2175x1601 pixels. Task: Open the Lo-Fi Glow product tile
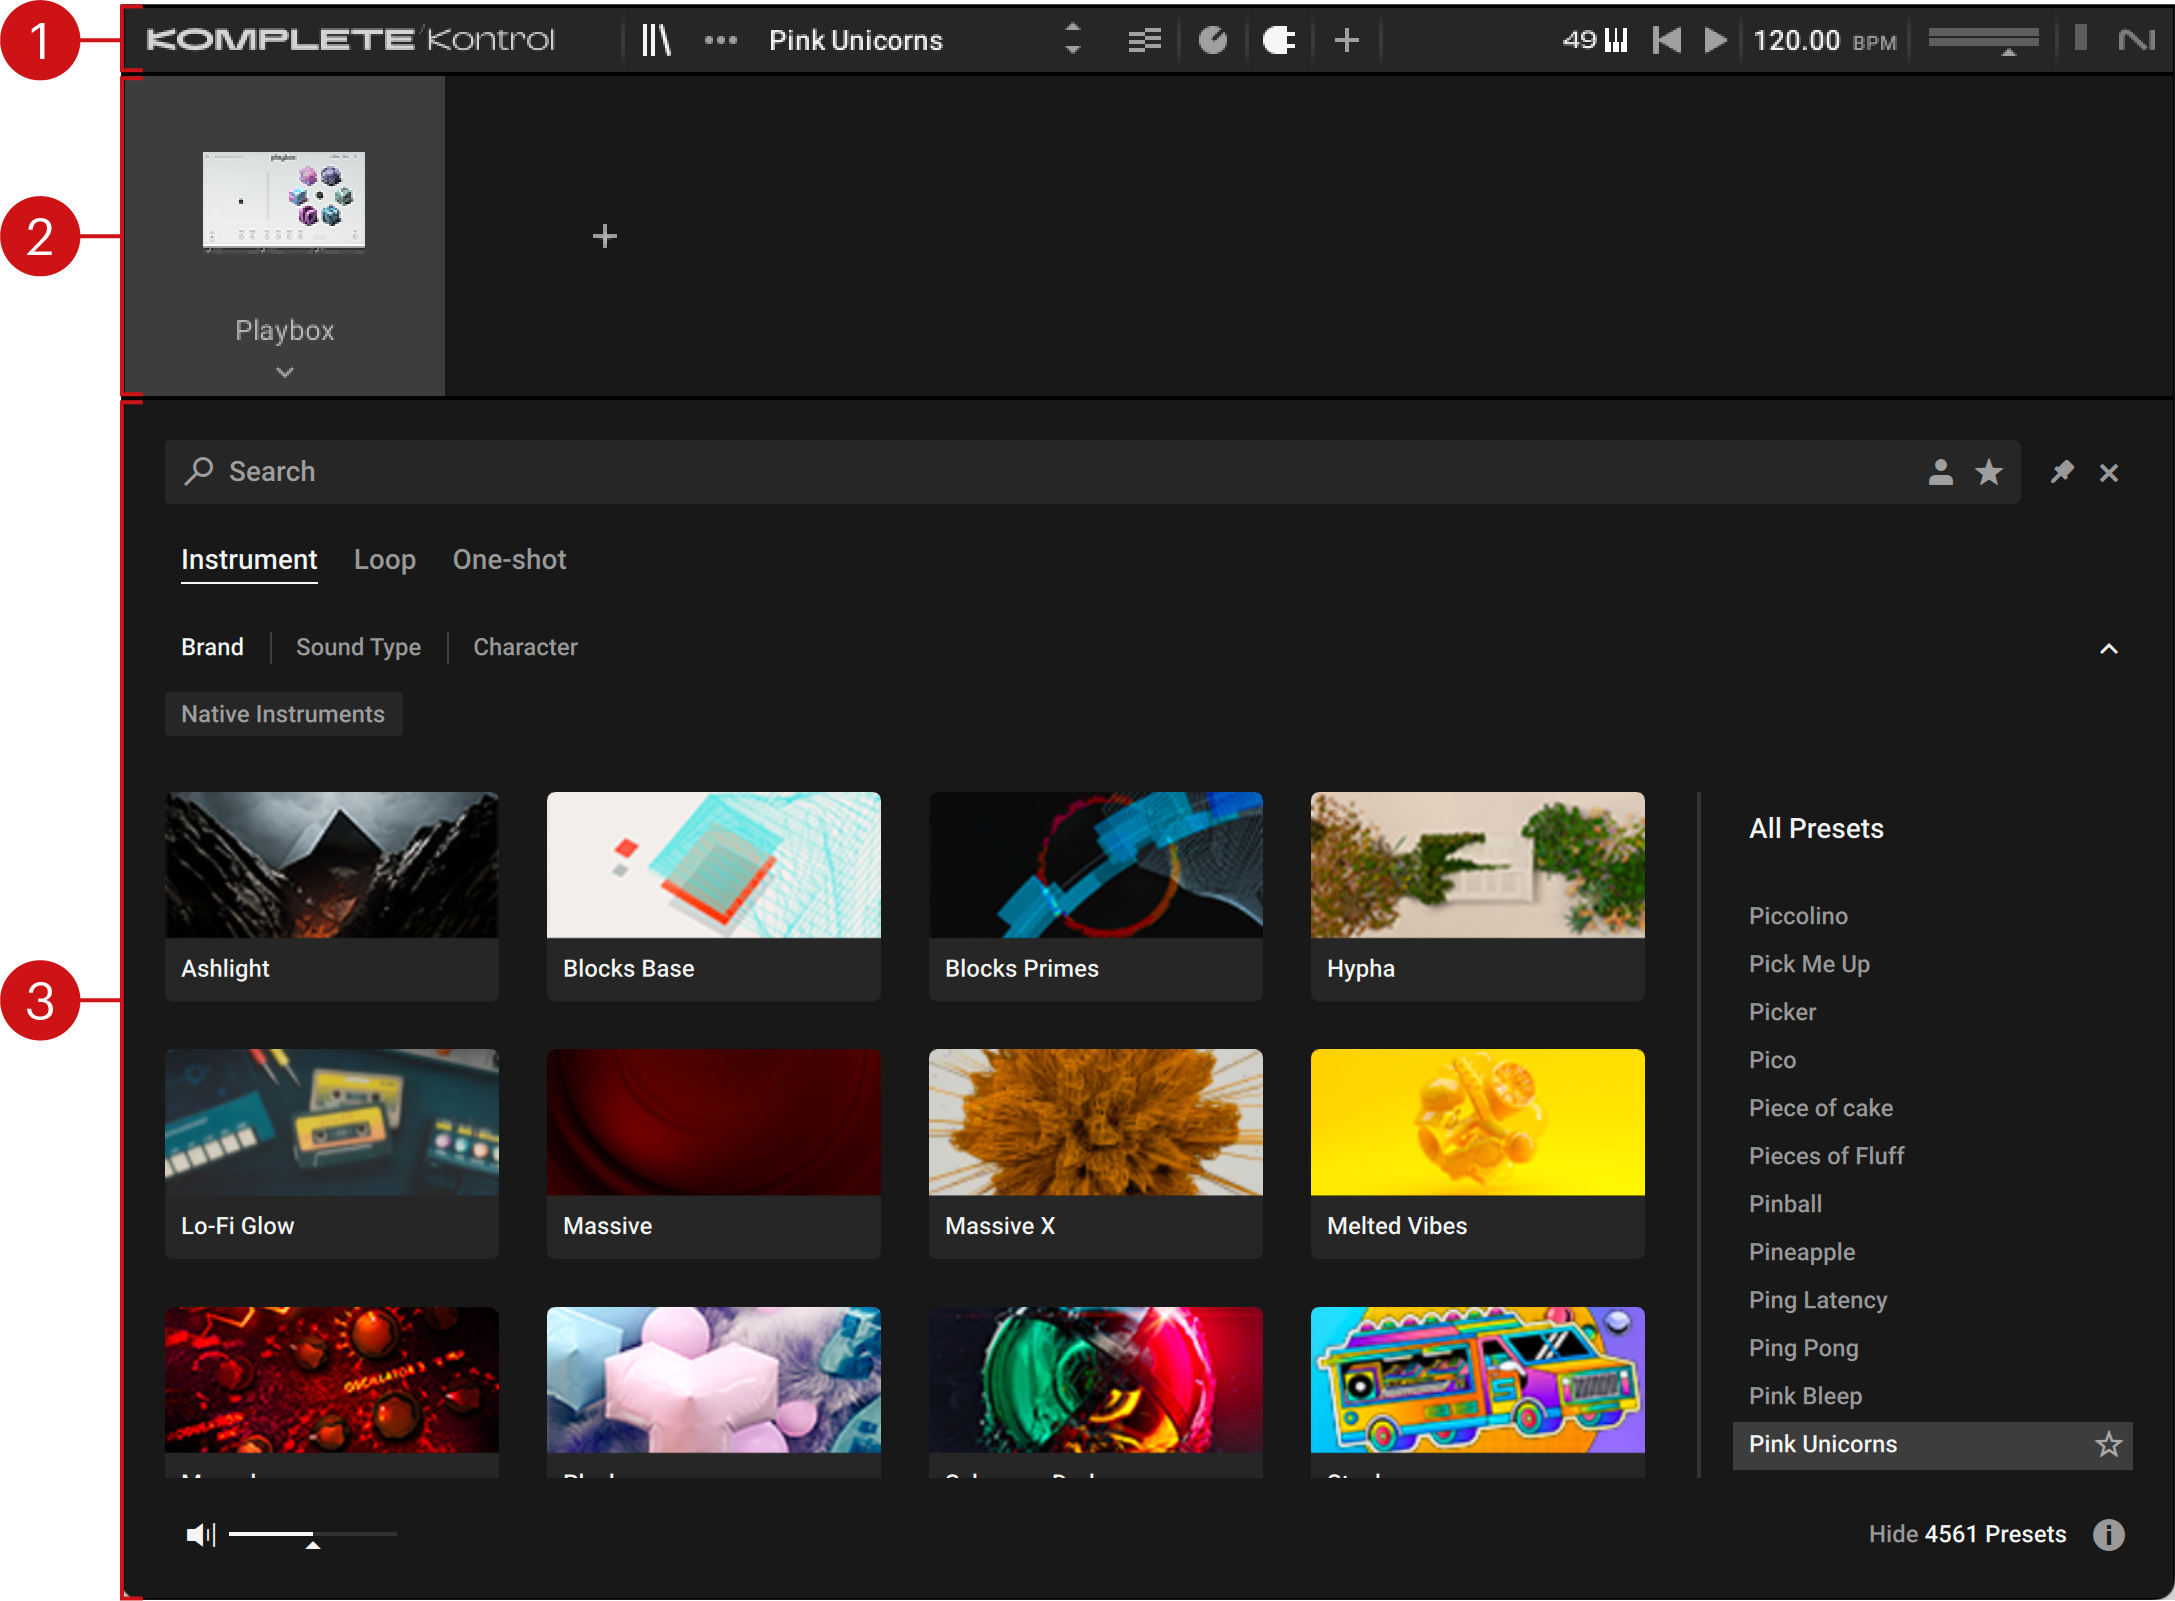pyautogui.click(x=332, y=1153)
